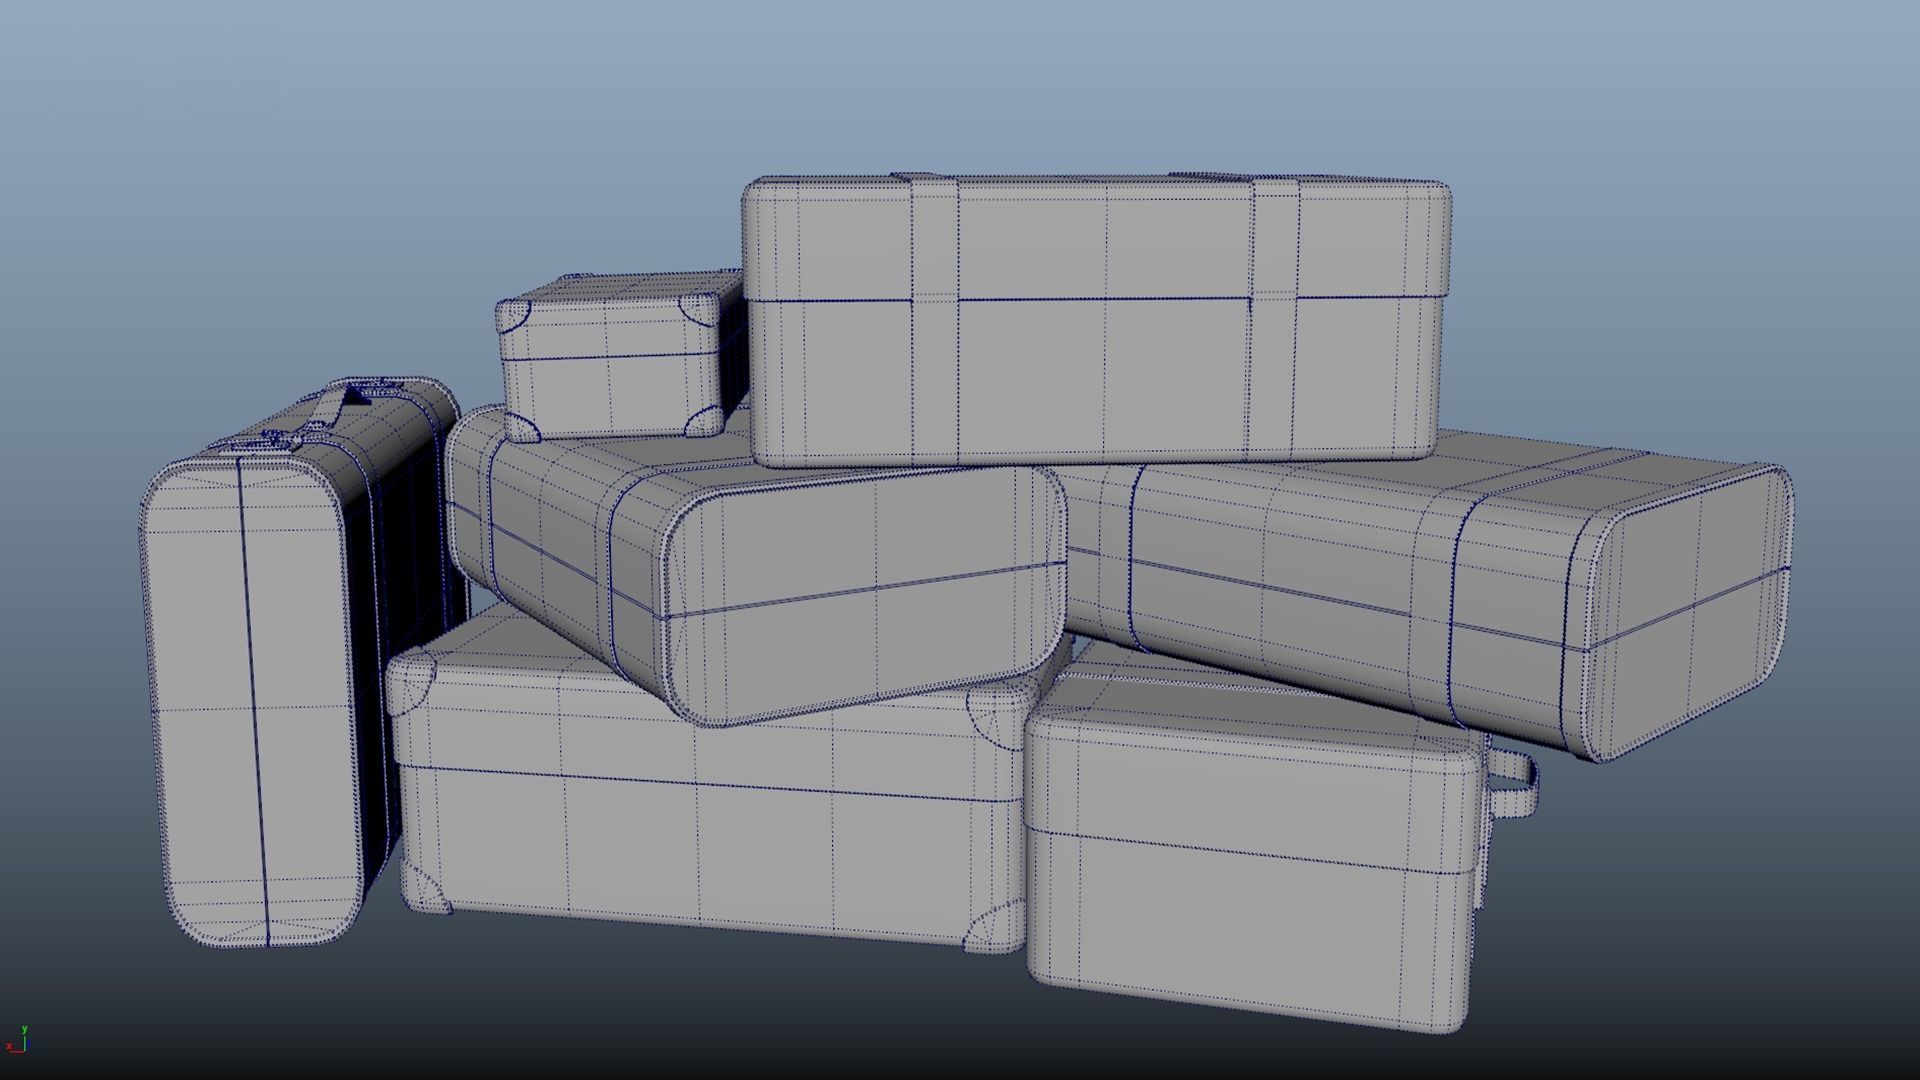Click the XY axis orientation gizmo
This screenshot has width=1920, height=1080.
(17, 1040)
